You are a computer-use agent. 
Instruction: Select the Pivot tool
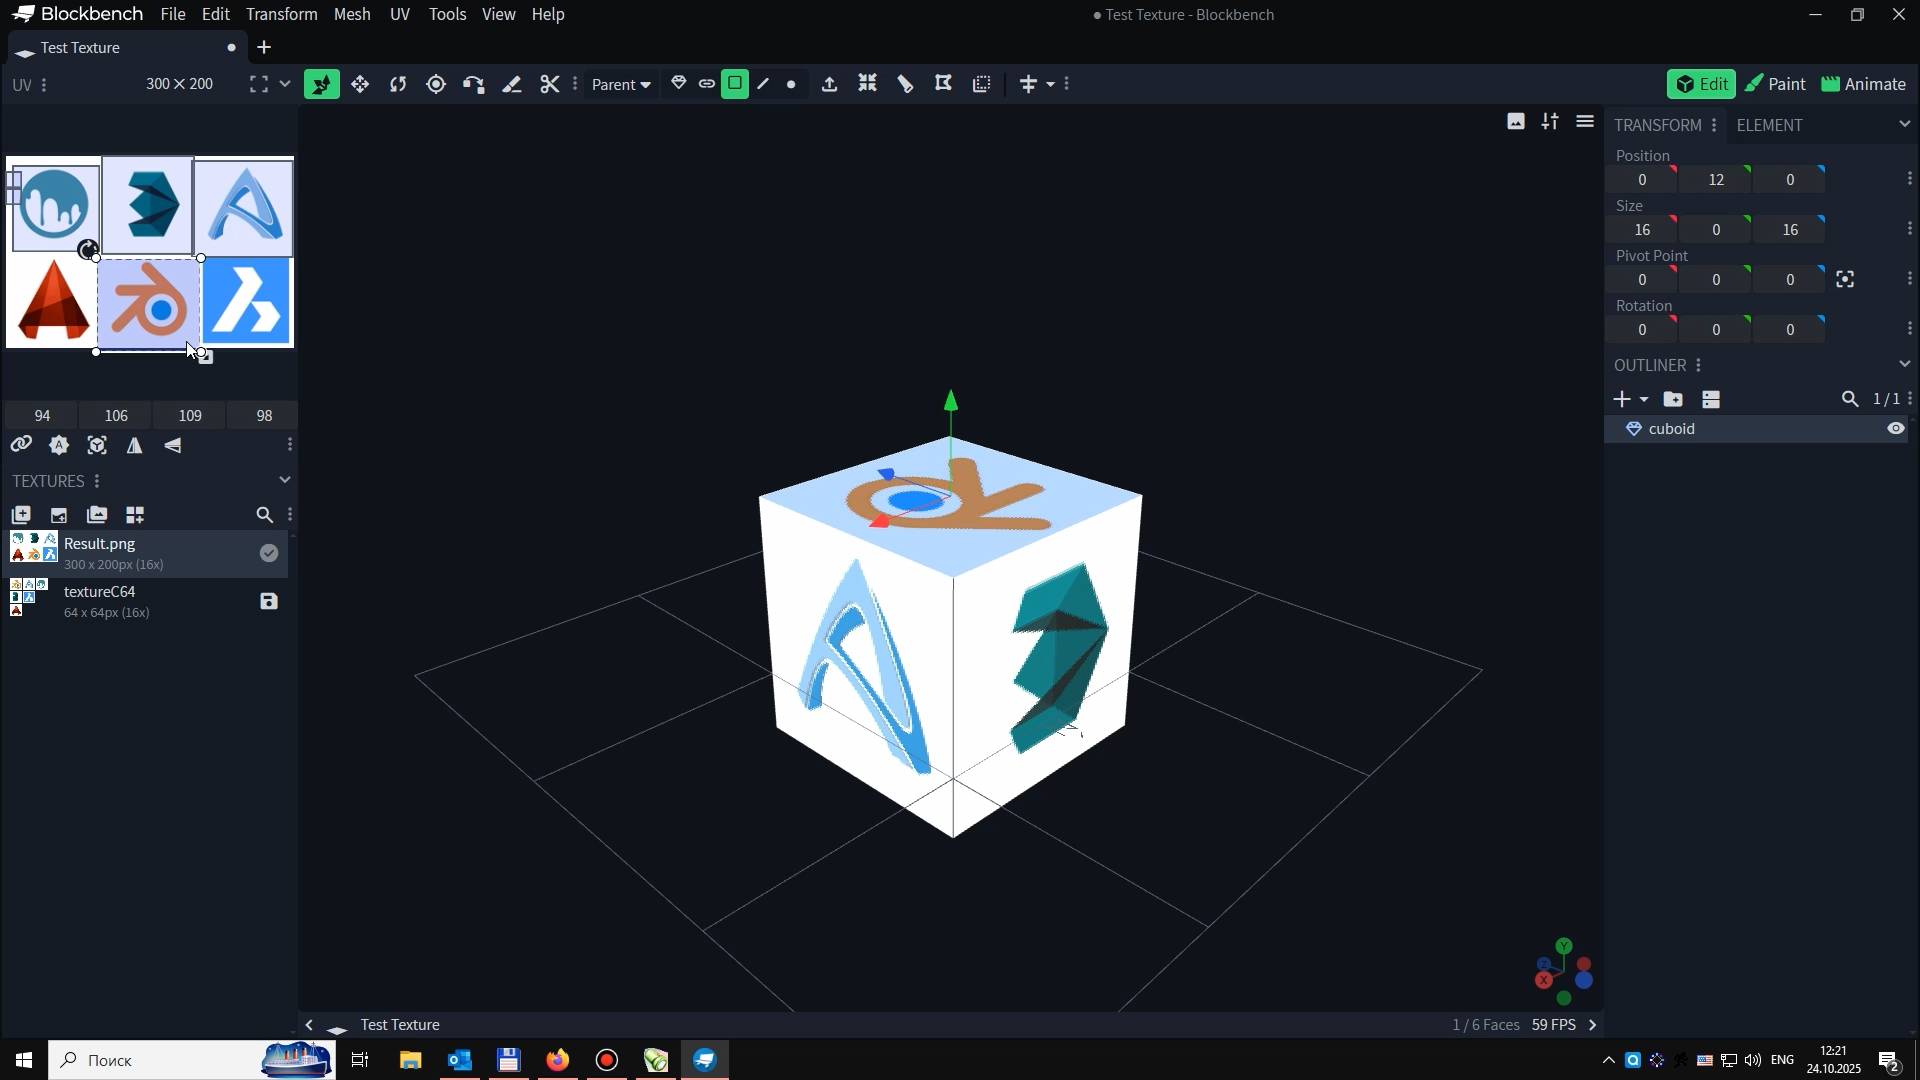coord(436,85)
